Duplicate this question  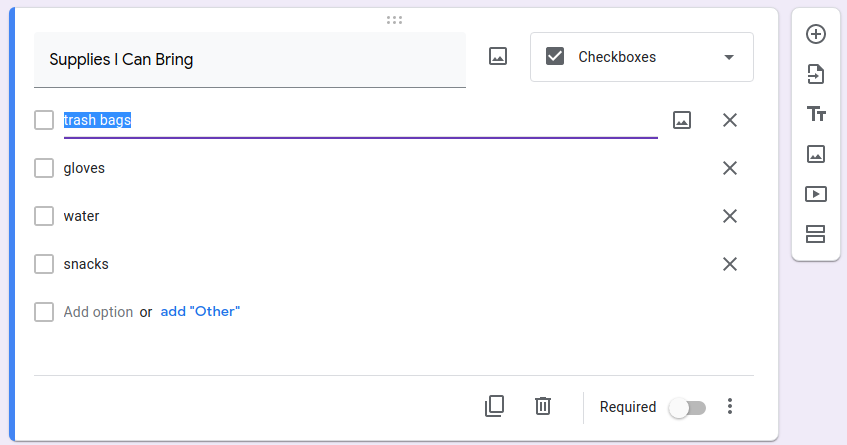point(494,406)
